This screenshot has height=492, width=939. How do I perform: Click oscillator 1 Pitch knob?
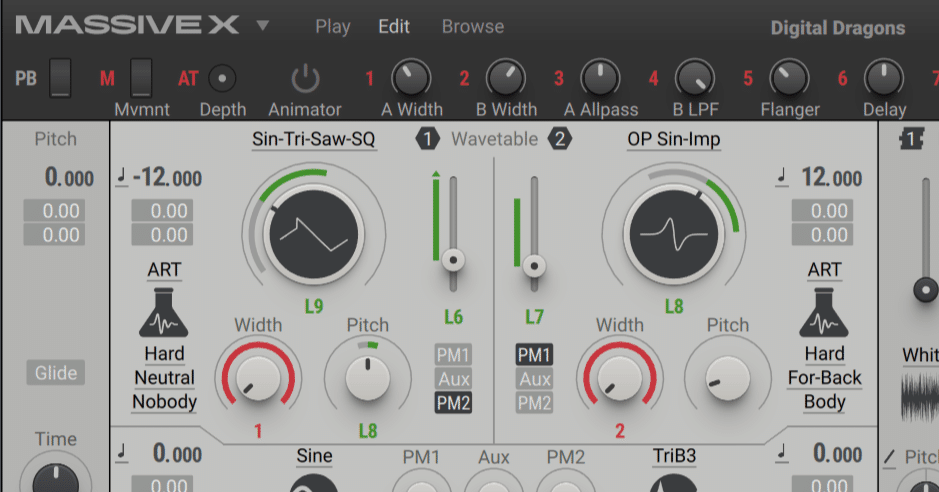[368, 379]
